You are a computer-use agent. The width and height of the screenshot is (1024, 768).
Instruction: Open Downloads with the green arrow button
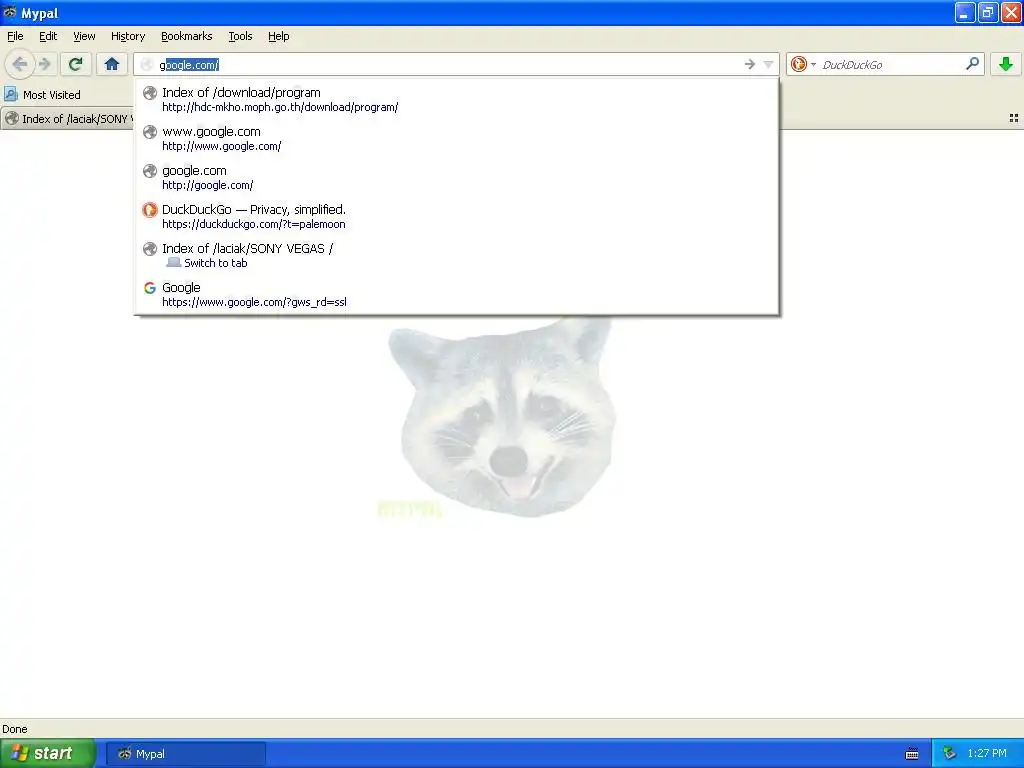(1006, 64)
